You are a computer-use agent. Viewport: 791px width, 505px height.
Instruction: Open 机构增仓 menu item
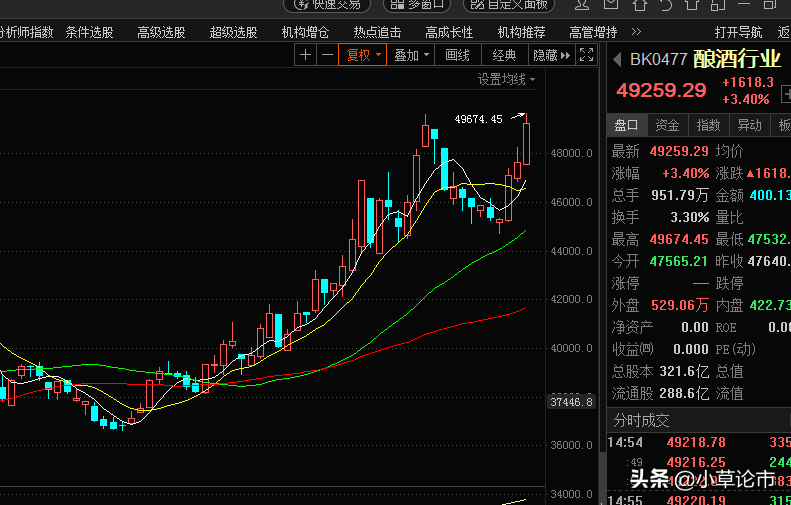305,33
